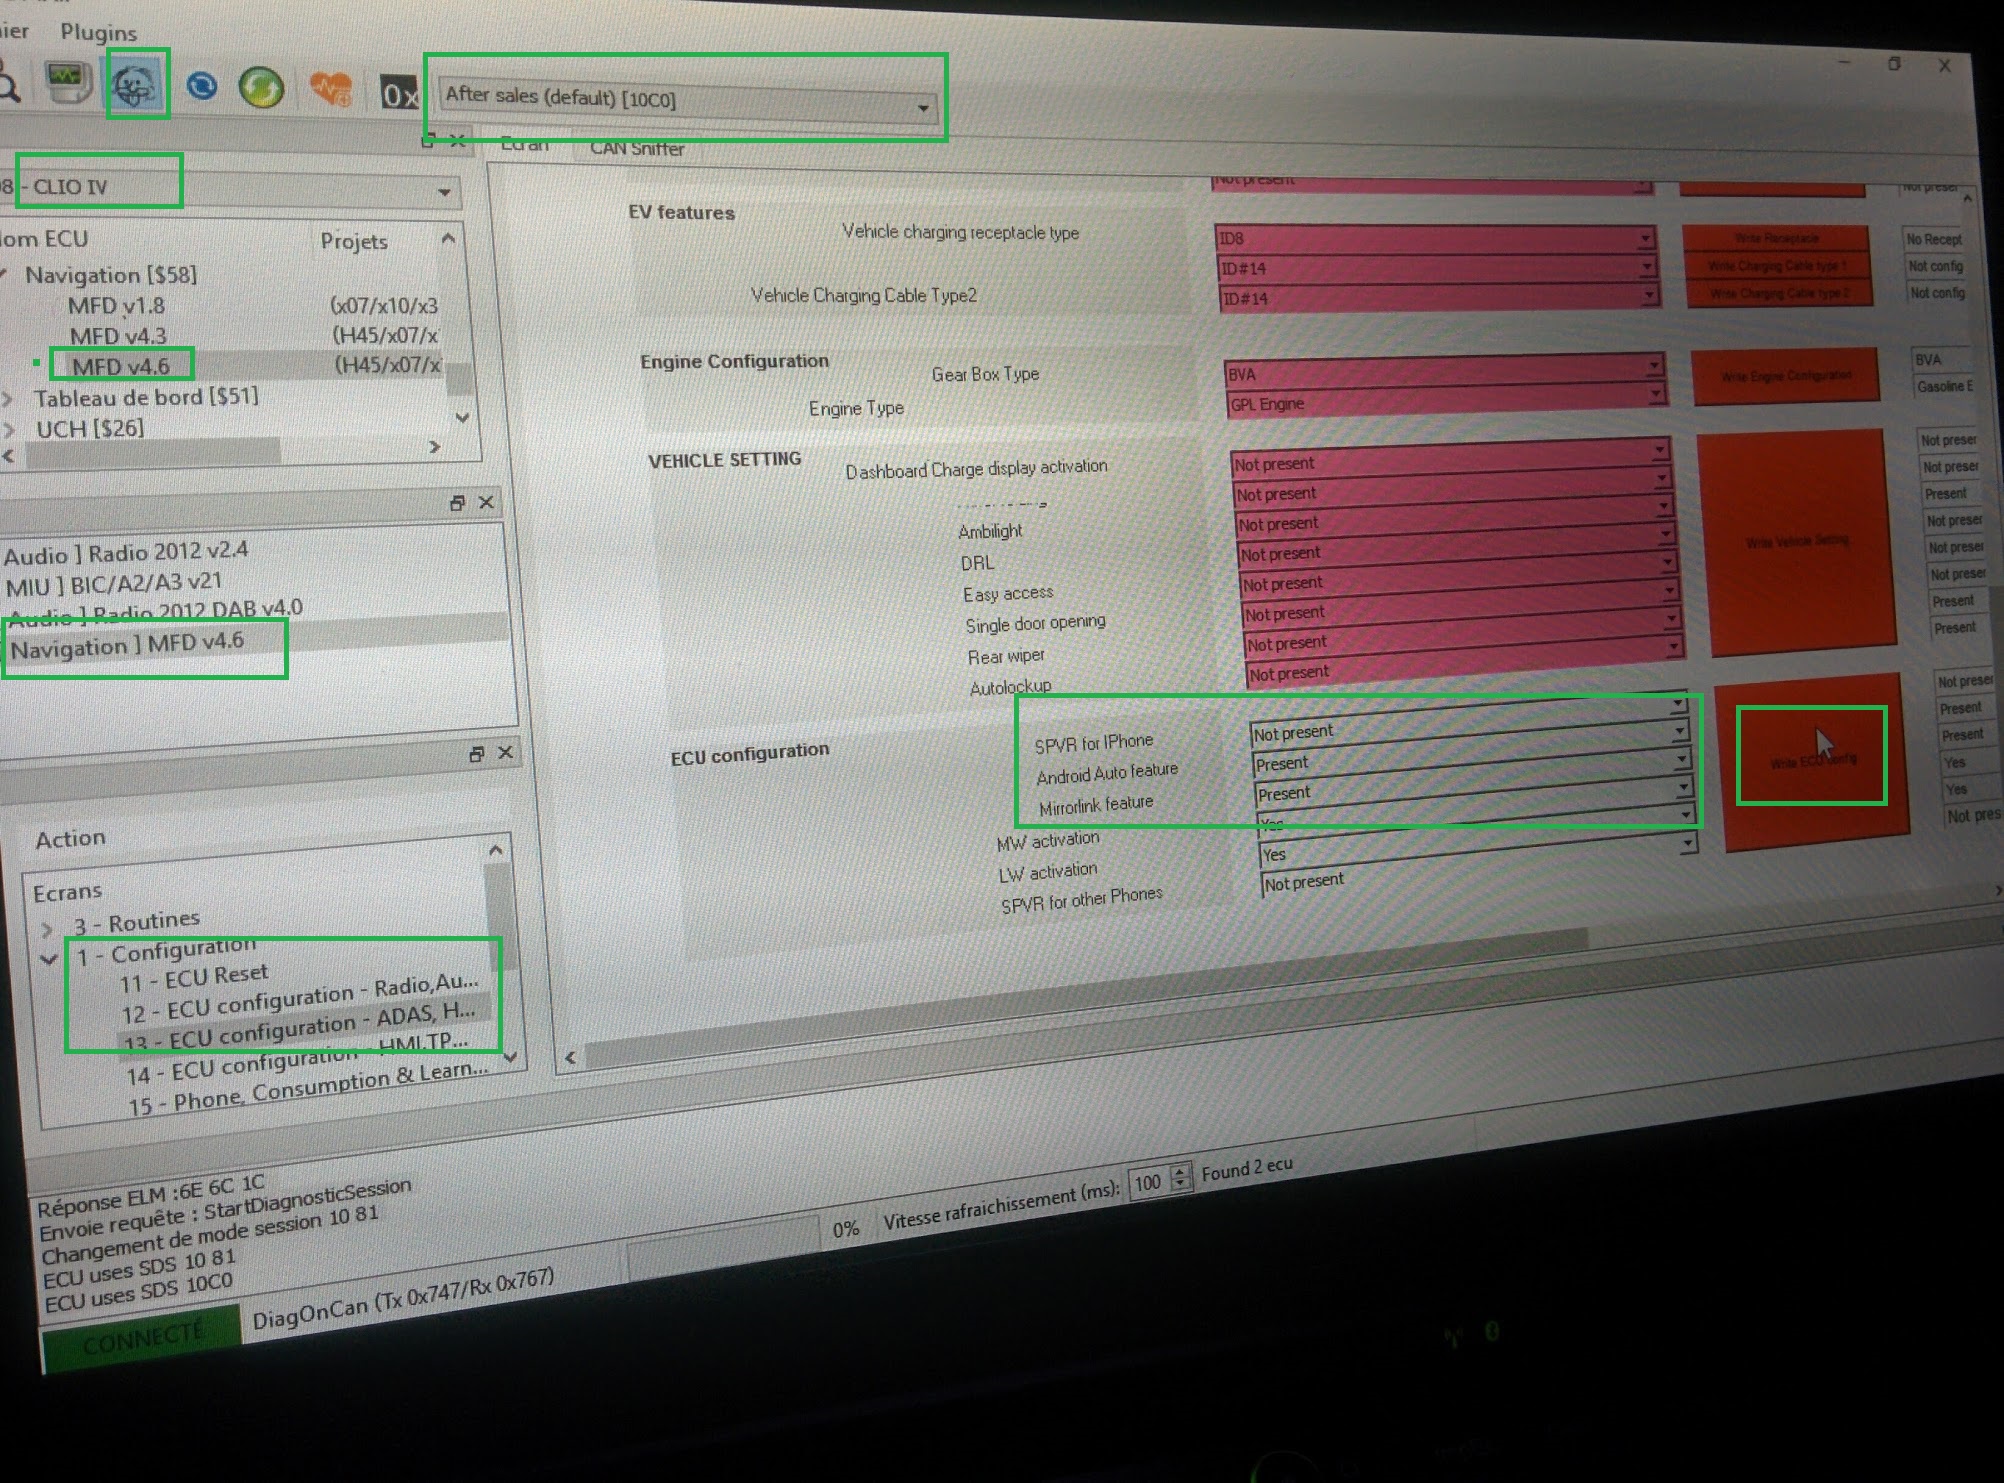Select Audio Radio 2012 DAB v4.0 entry

click(x=155, y=610)
